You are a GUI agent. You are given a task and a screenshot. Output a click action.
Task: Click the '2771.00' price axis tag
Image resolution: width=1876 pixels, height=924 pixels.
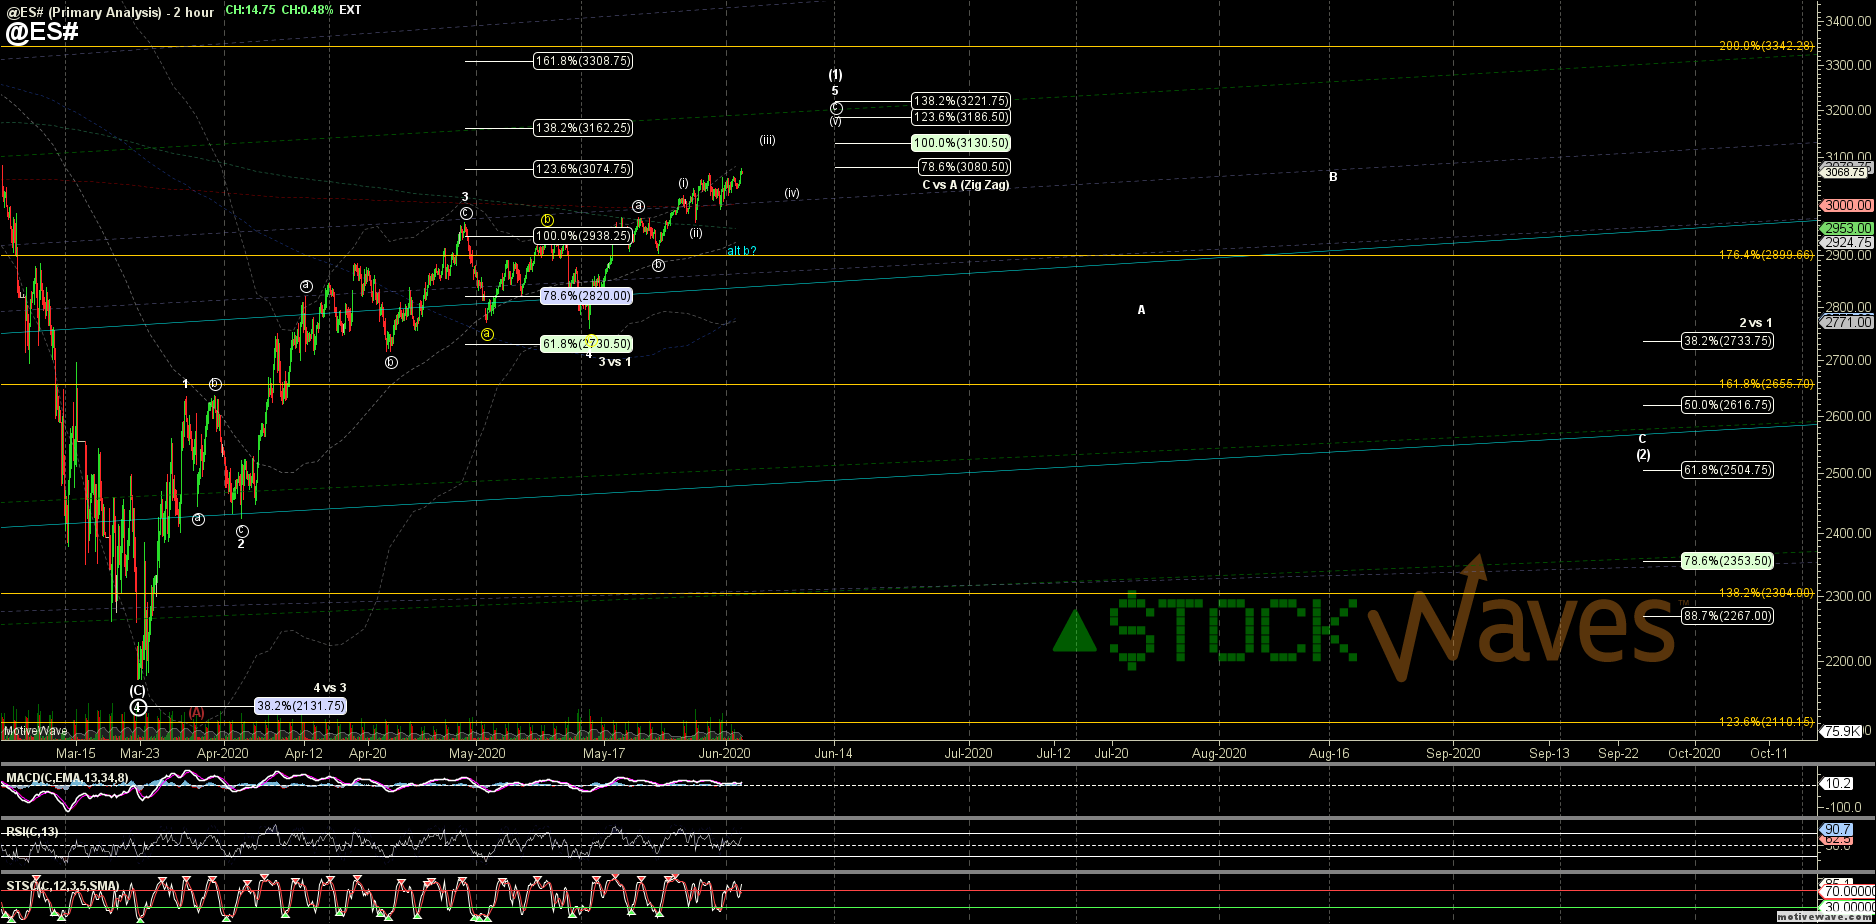1847,323
